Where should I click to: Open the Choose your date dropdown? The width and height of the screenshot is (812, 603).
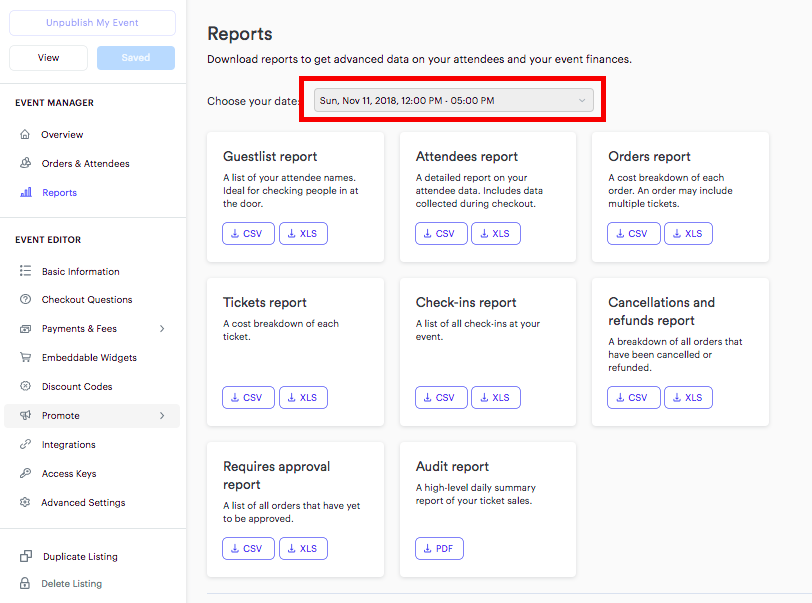click(453, 100)
